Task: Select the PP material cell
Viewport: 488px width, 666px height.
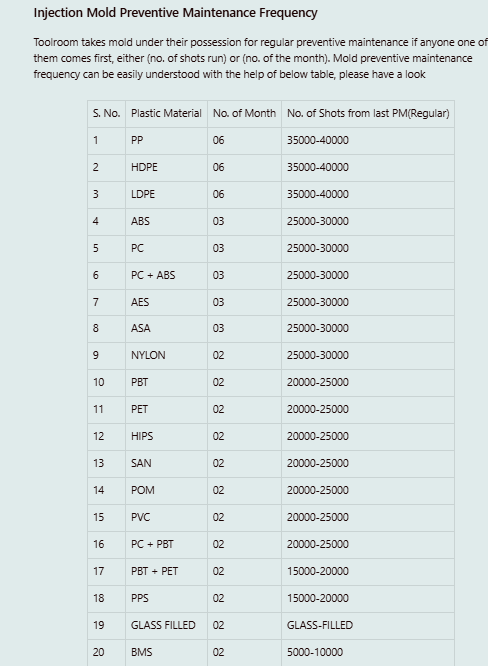Action: (x=166, y=141)
